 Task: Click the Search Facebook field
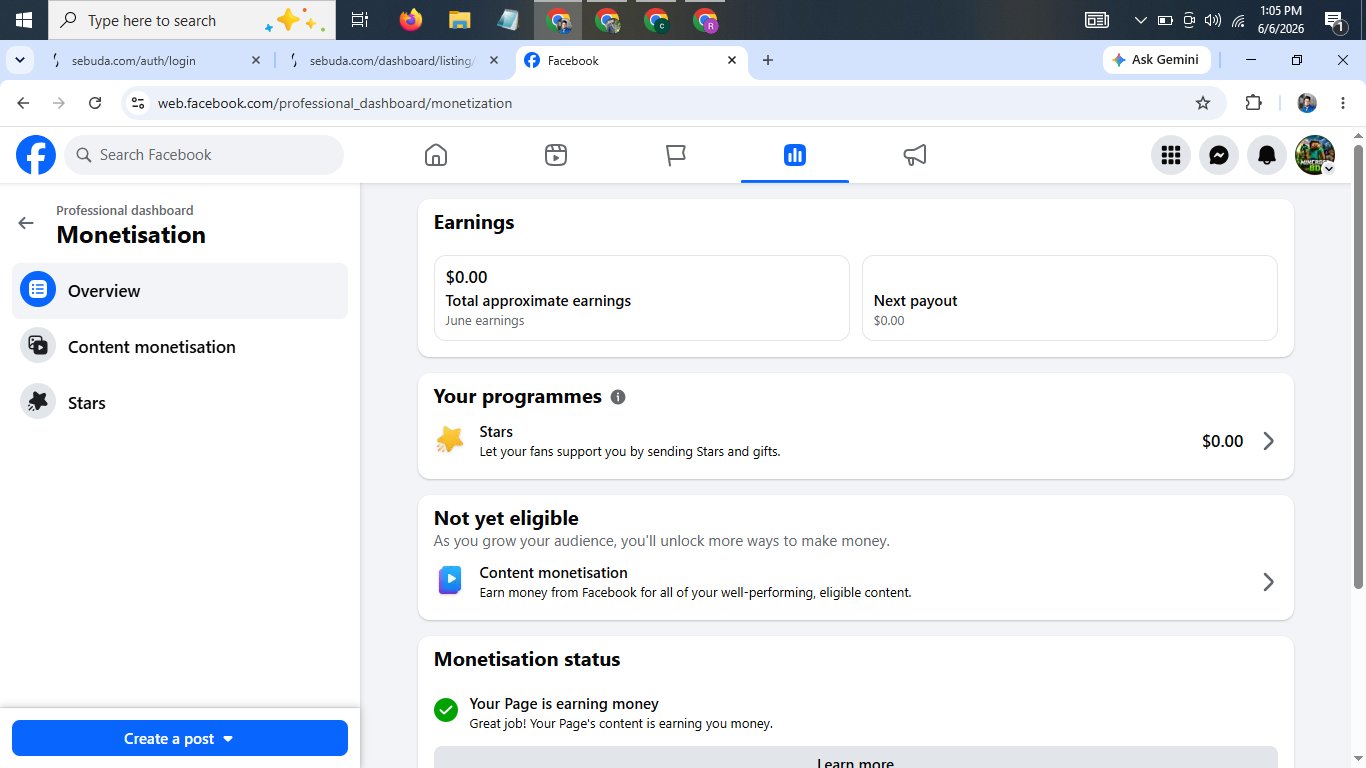click(204, 155)
